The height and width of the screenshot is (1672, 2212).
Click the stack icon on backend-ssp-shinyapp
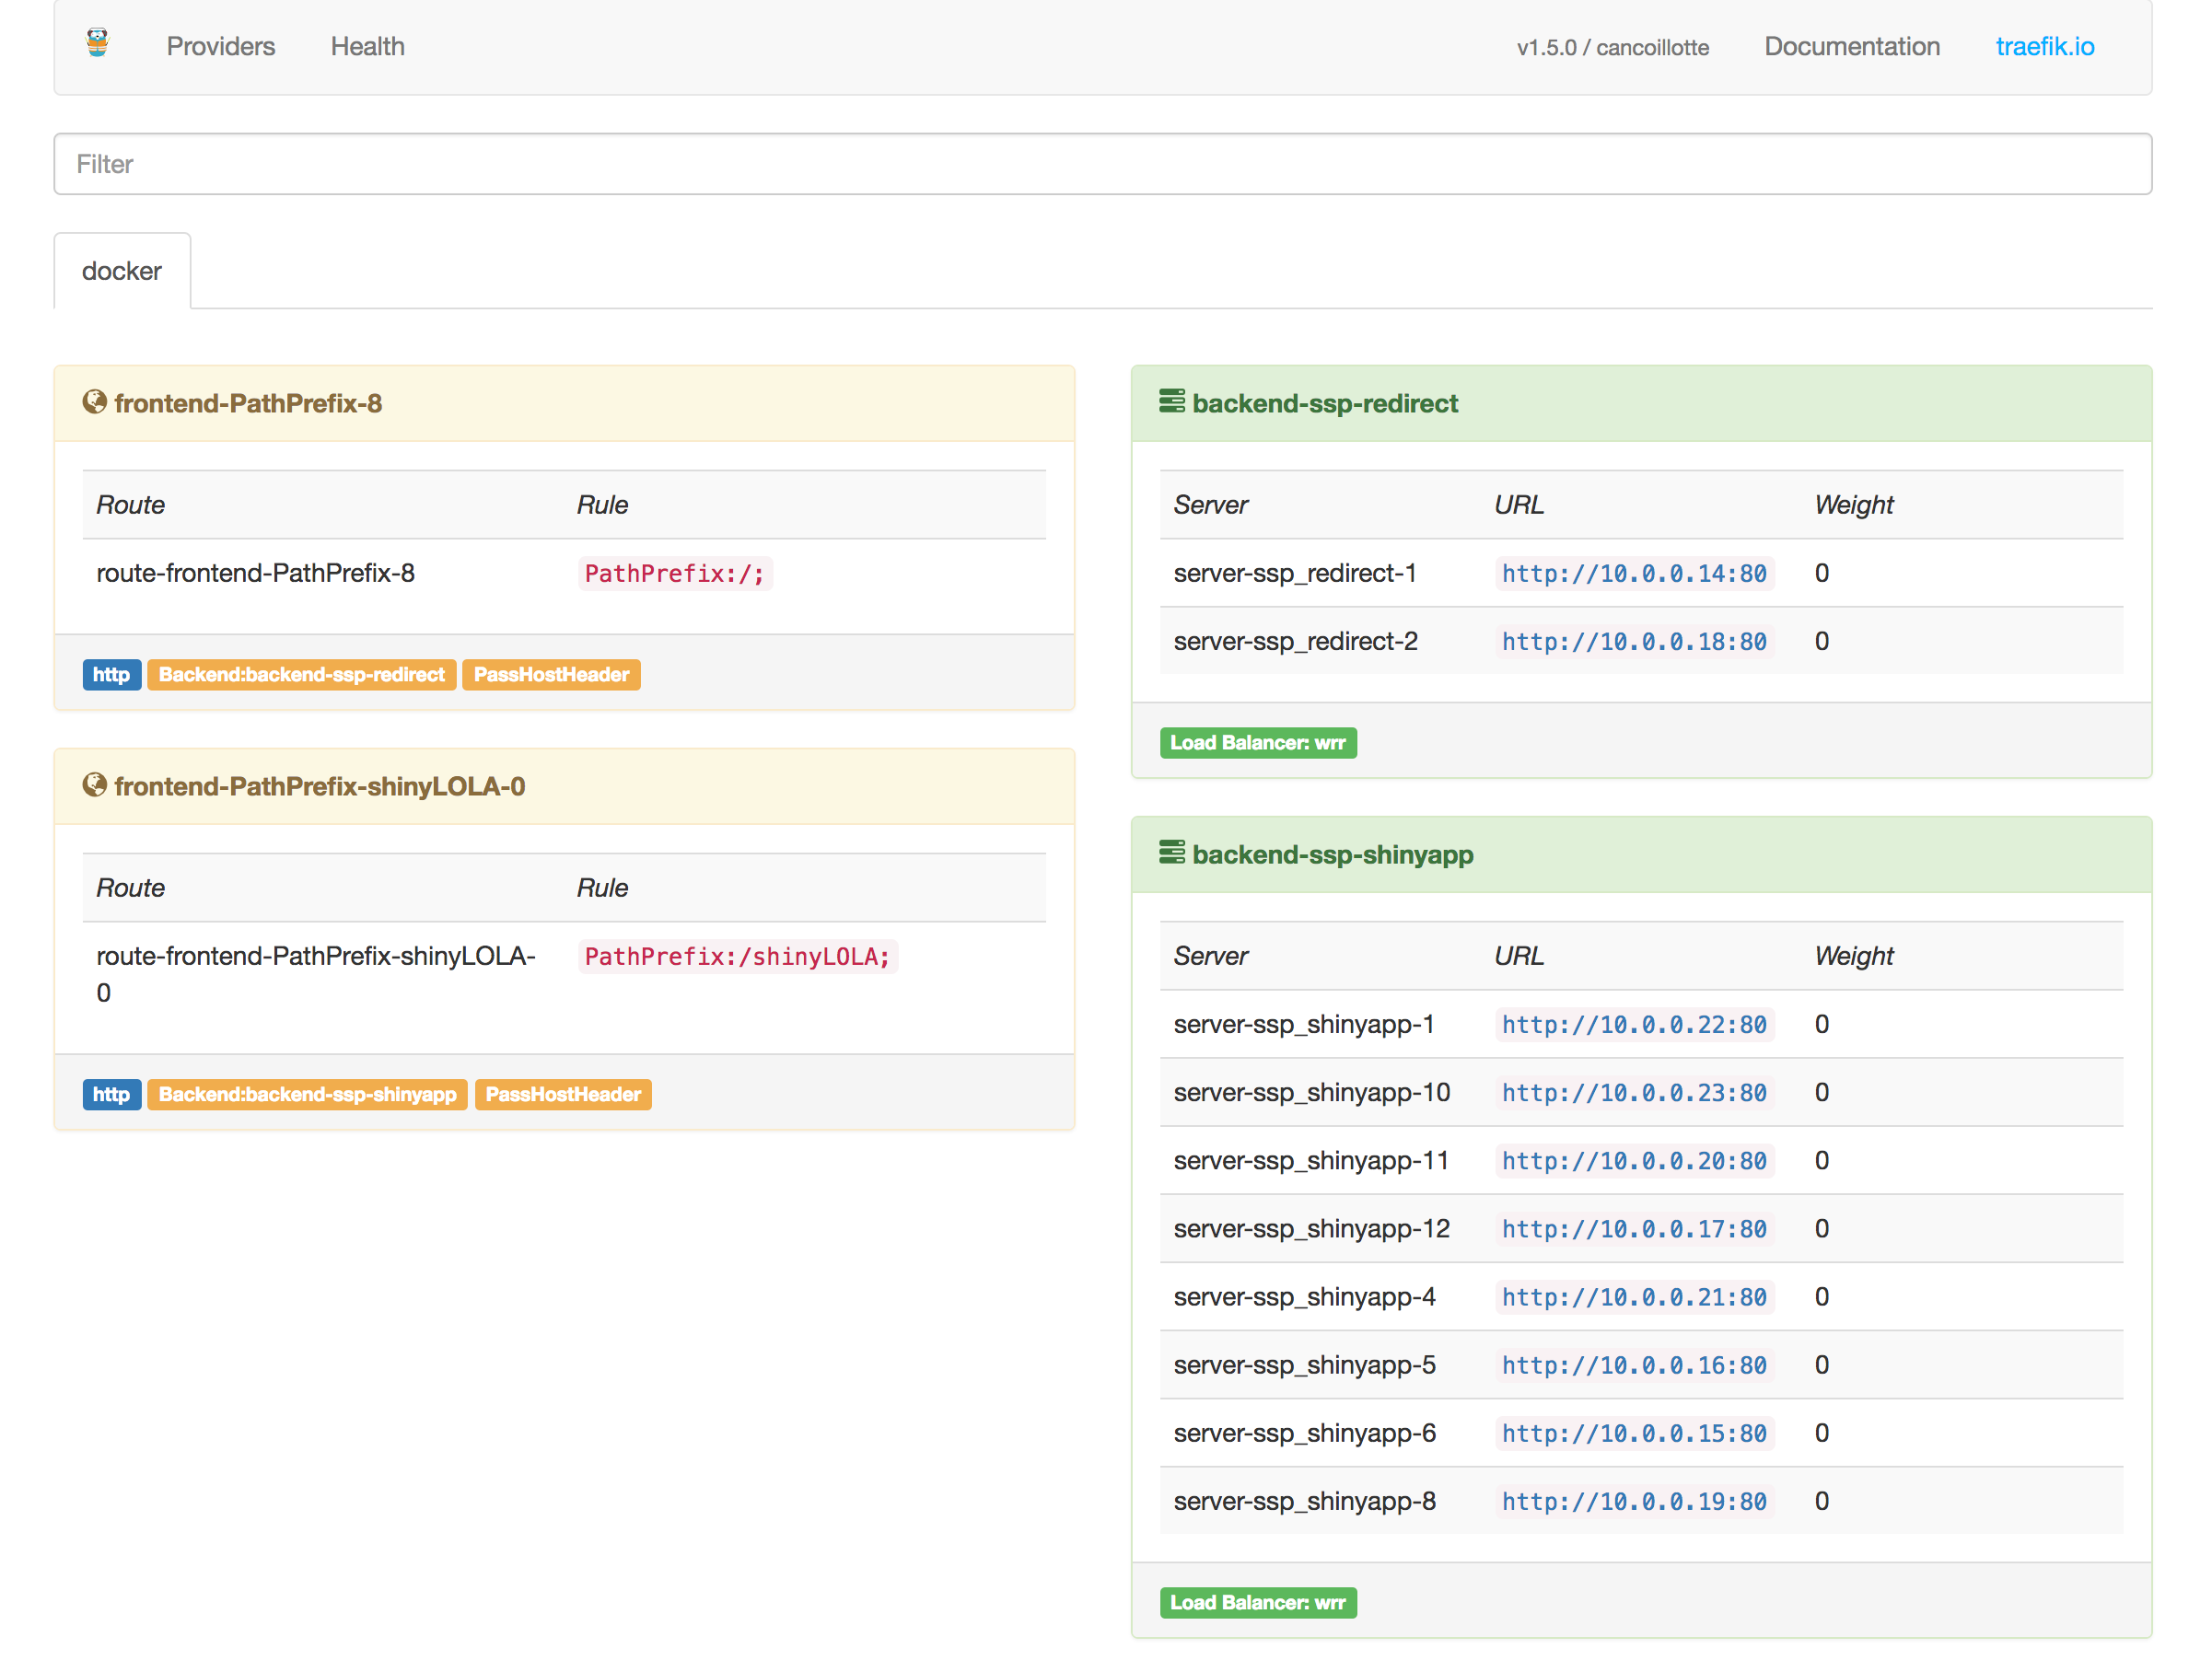1172,853
